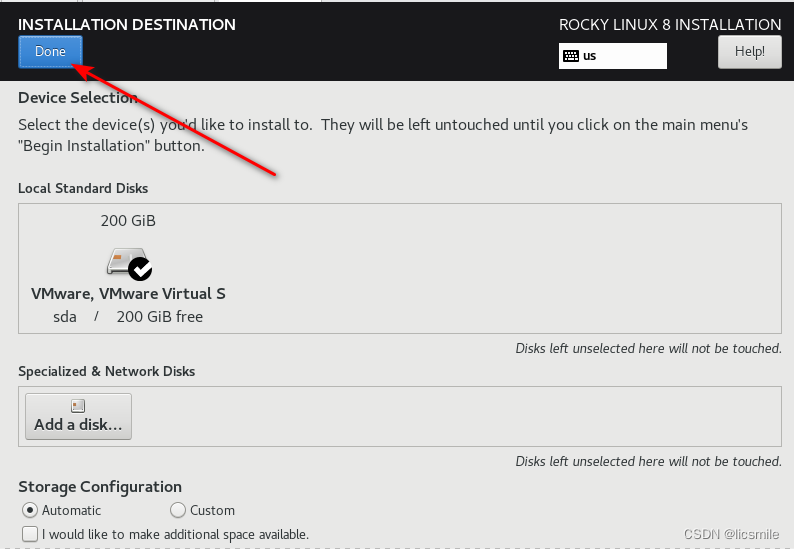Click the 'Storage Configuration' heading
This screenshot has width=794, height=549.
click(100, 487)
